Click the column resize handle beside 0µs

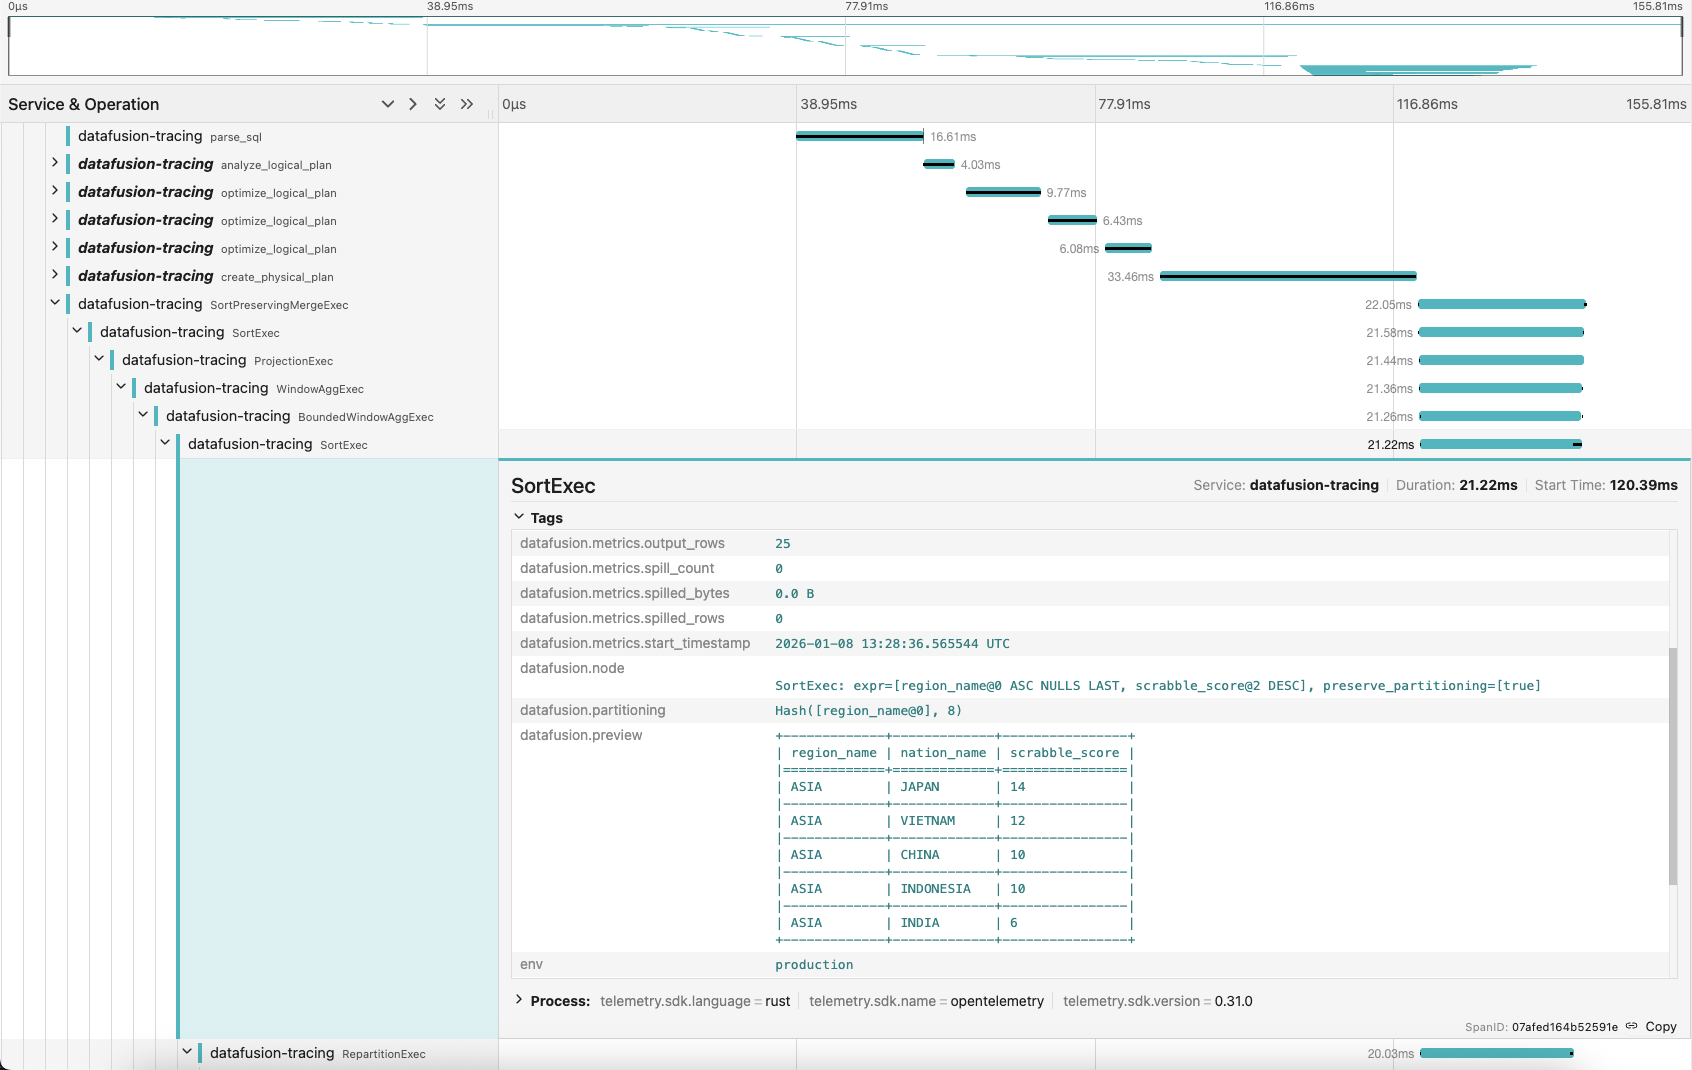coord(491,113)
